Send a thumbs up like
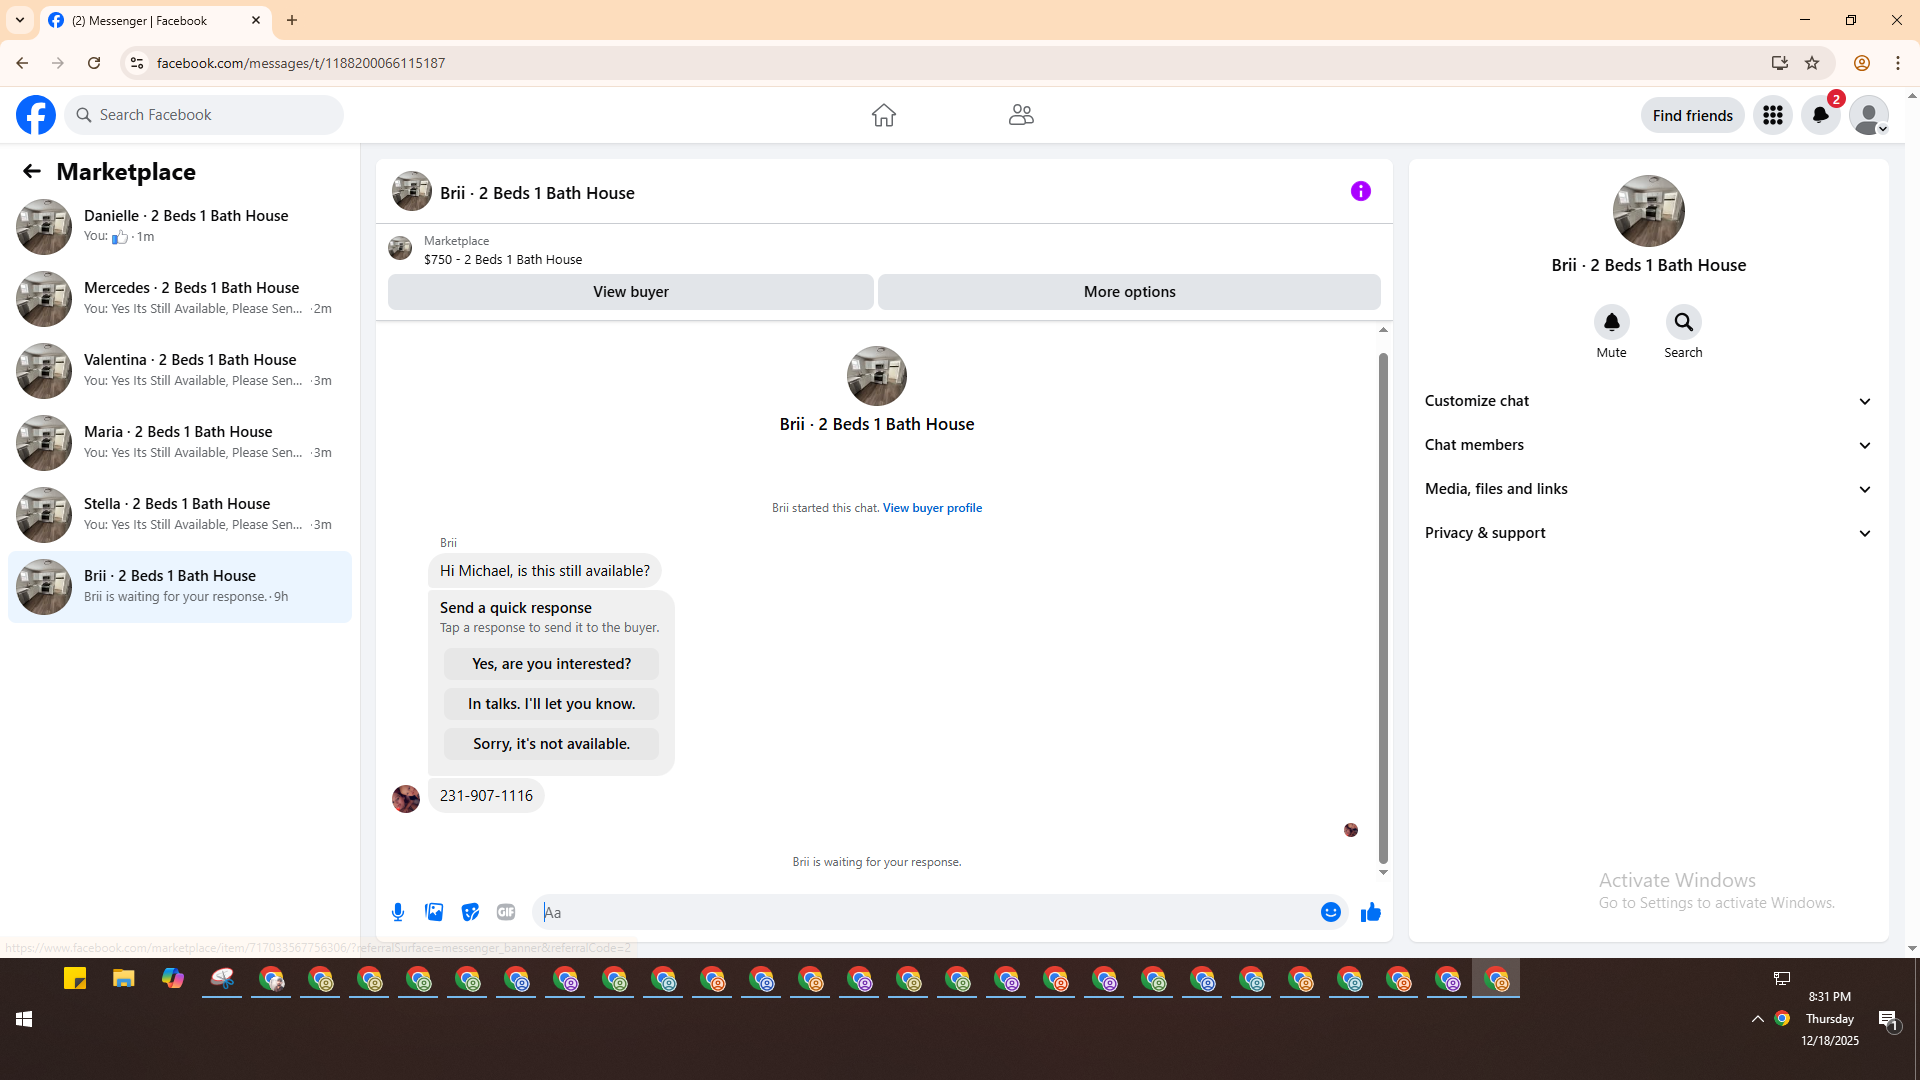 tap(1370, 912)
